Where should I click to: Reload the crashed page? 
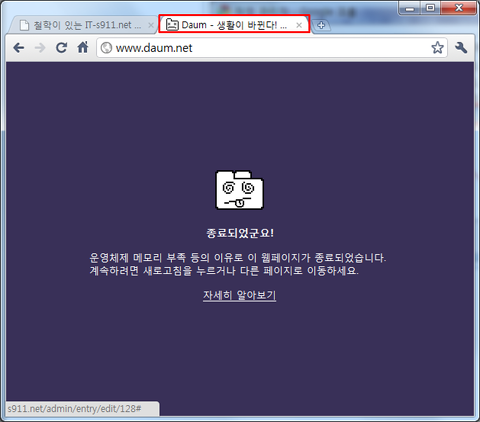(61, 48)
